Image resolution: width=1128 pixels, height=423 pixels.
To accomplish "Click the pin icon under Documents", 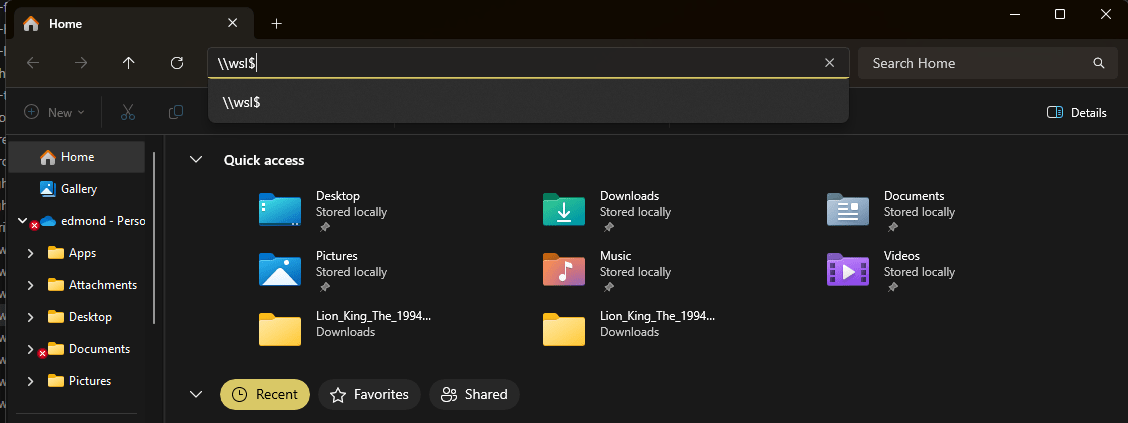I will coord(893,227).
